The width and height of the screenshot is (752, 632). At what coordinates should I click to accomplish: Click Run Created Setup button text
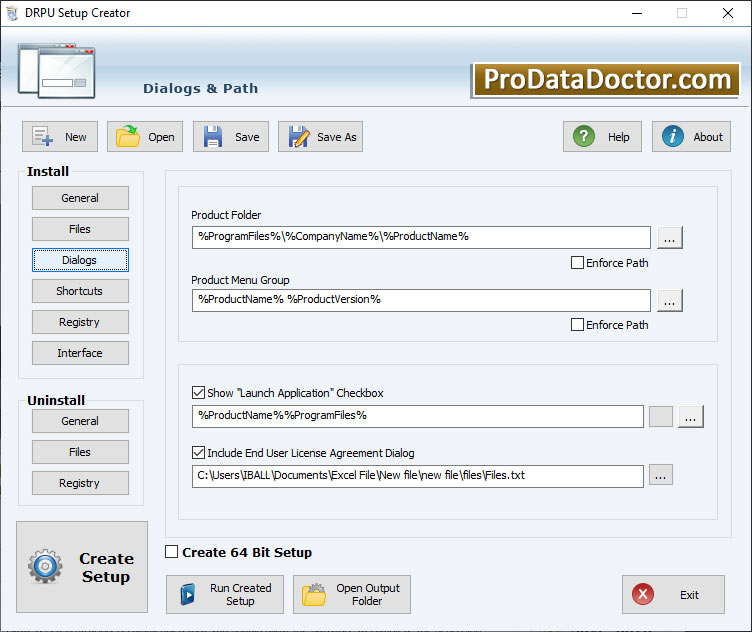pos(240,595)
